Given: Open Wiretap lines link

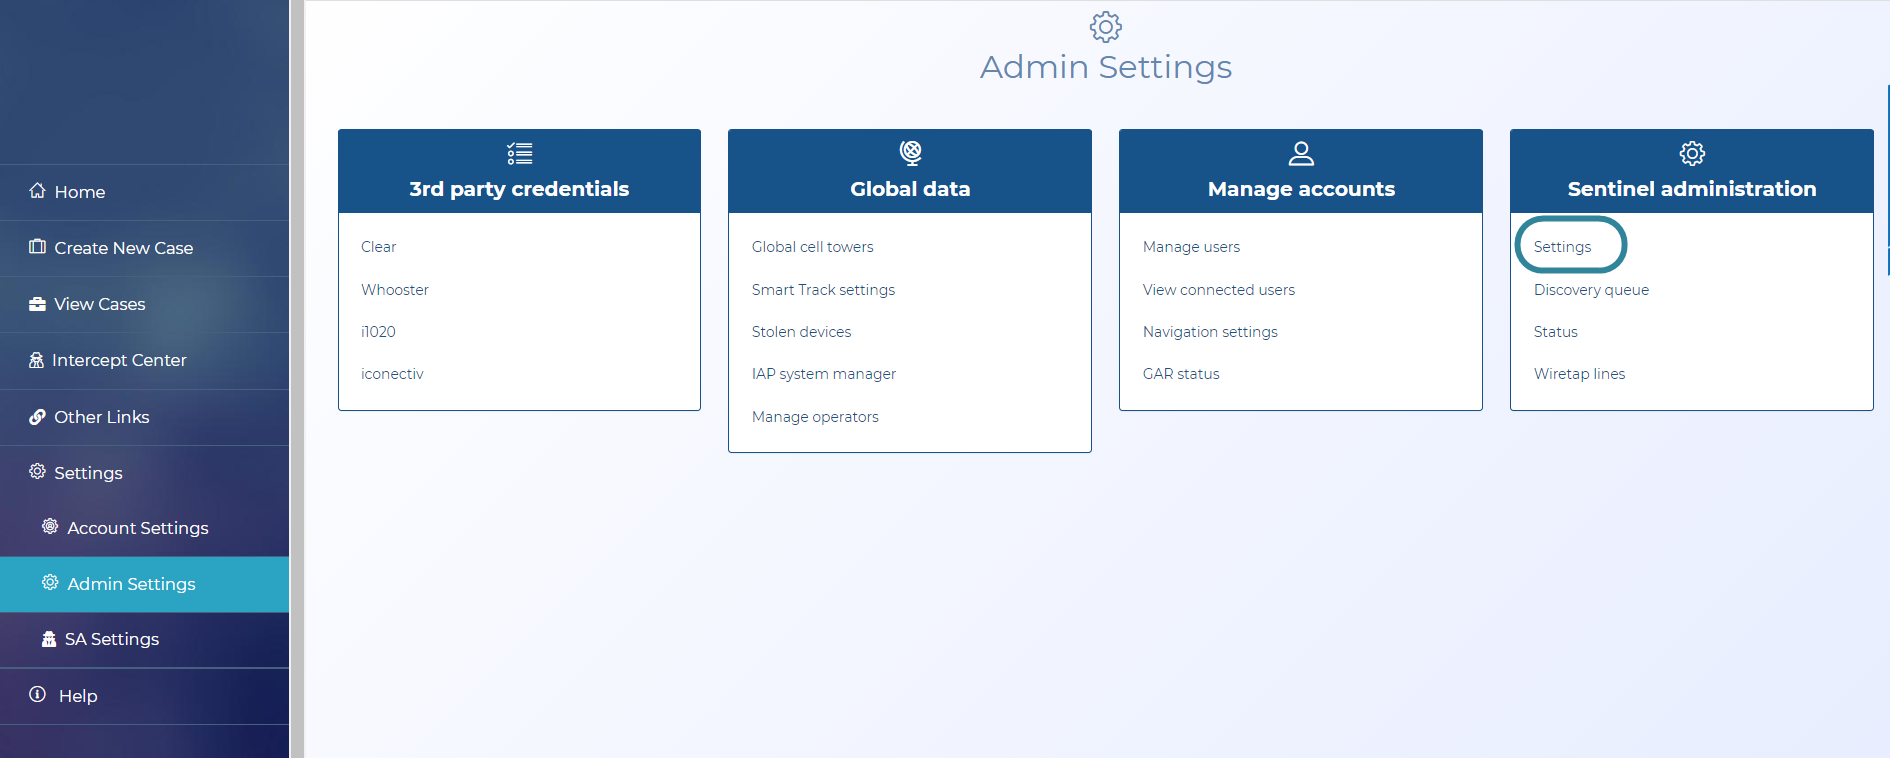Looking at the screenshot, I should coord(1579,374).
